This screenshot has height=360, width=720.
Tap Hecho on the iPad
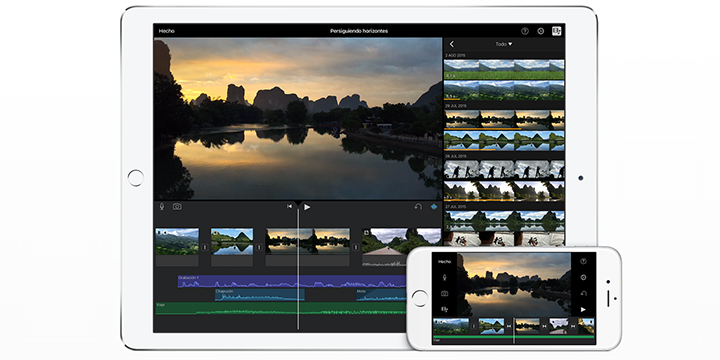tap(167, 31)
